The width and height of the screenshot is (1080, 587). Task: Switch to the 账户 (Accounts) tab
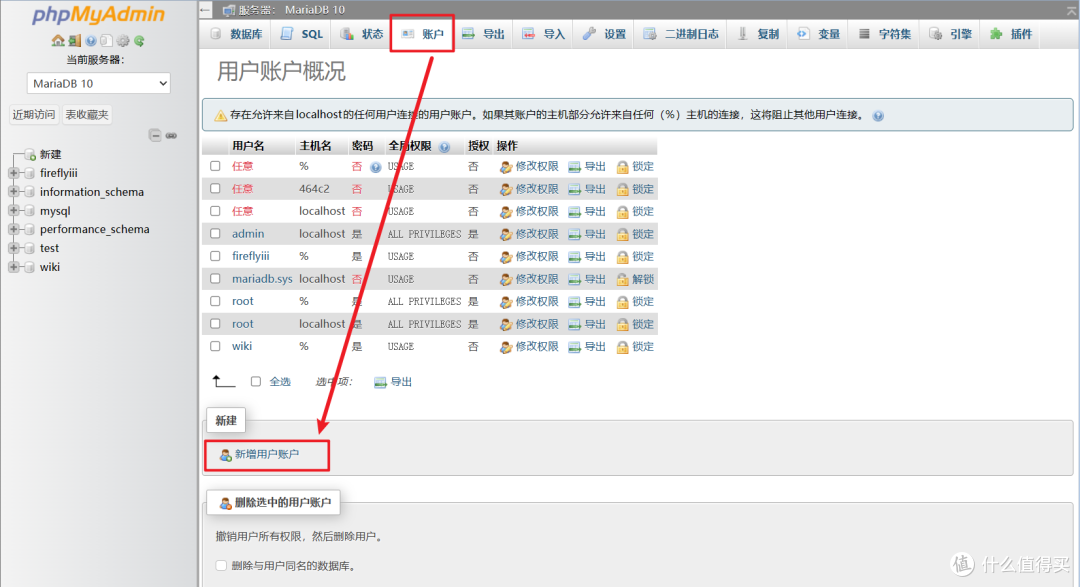[422, 33]
